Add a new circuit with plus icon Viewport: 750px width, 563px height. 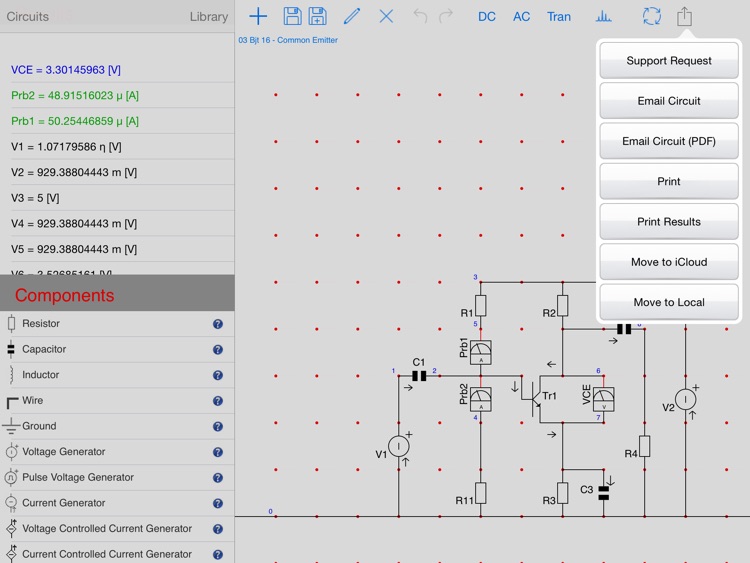(258, 16)
